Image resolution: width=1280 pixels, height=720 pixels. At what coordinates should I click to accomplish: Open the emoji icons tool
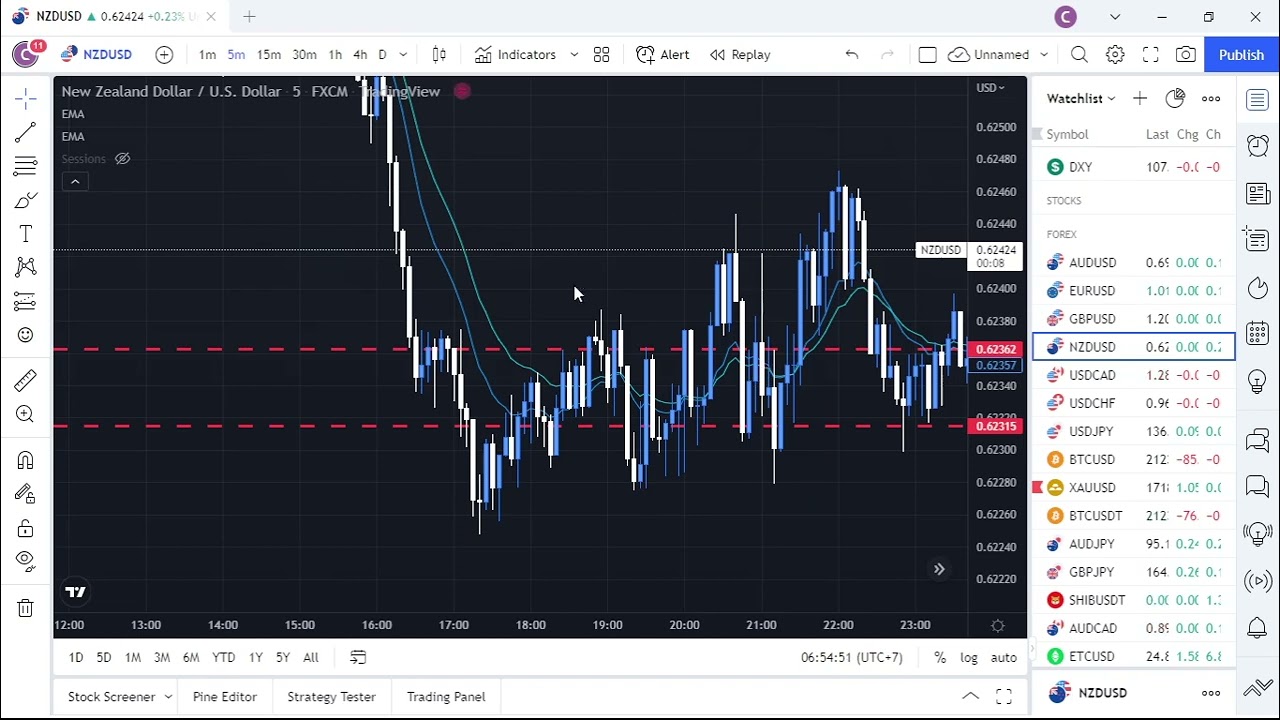pos(26,335)
